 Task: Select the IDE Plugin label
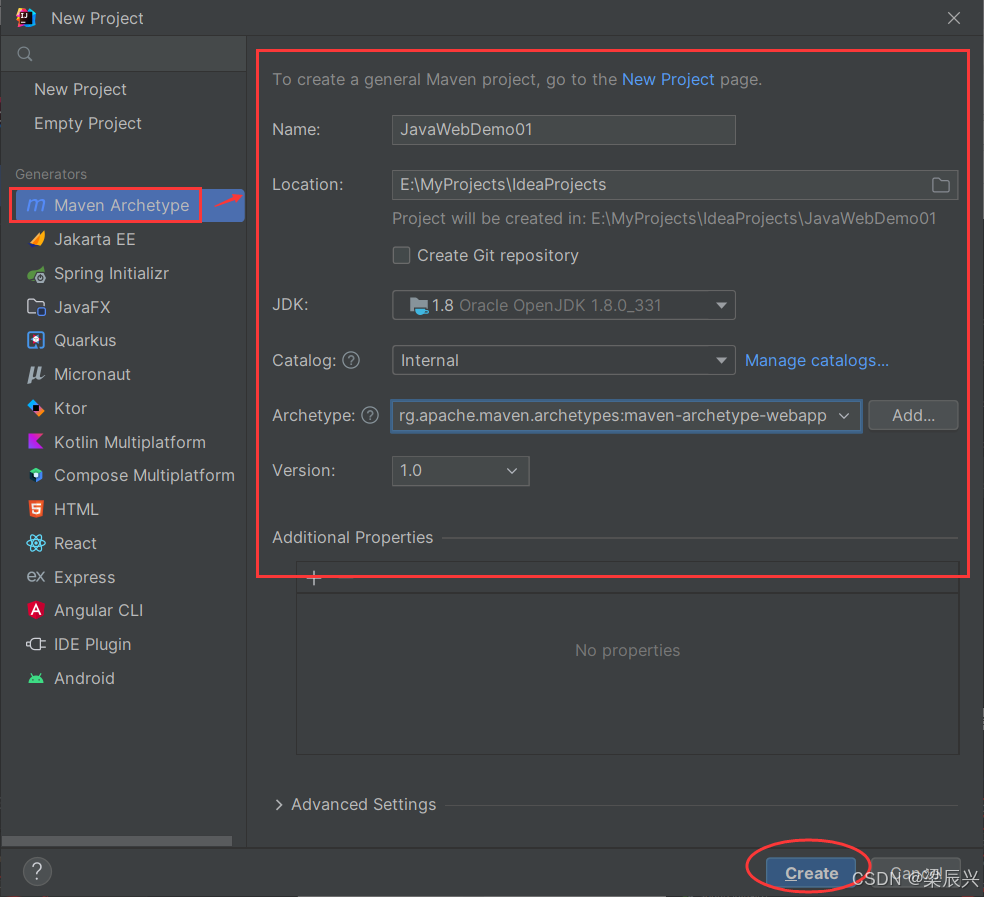point(92,644)
